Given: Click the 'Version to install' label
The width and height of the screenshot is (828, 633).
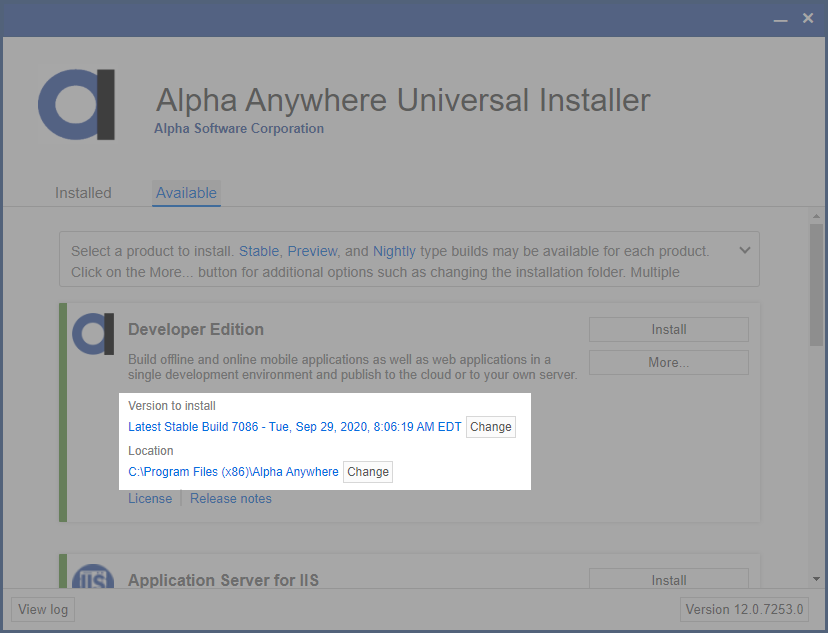Looking at the screenshot, I should coord(172,405).
